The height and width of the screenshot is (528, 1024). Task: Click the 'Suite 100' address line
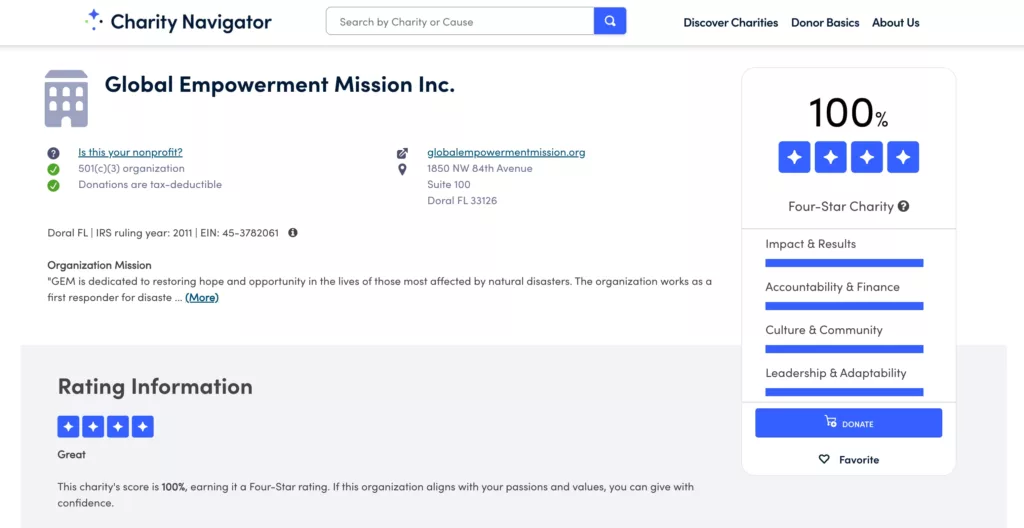point(449,184)
